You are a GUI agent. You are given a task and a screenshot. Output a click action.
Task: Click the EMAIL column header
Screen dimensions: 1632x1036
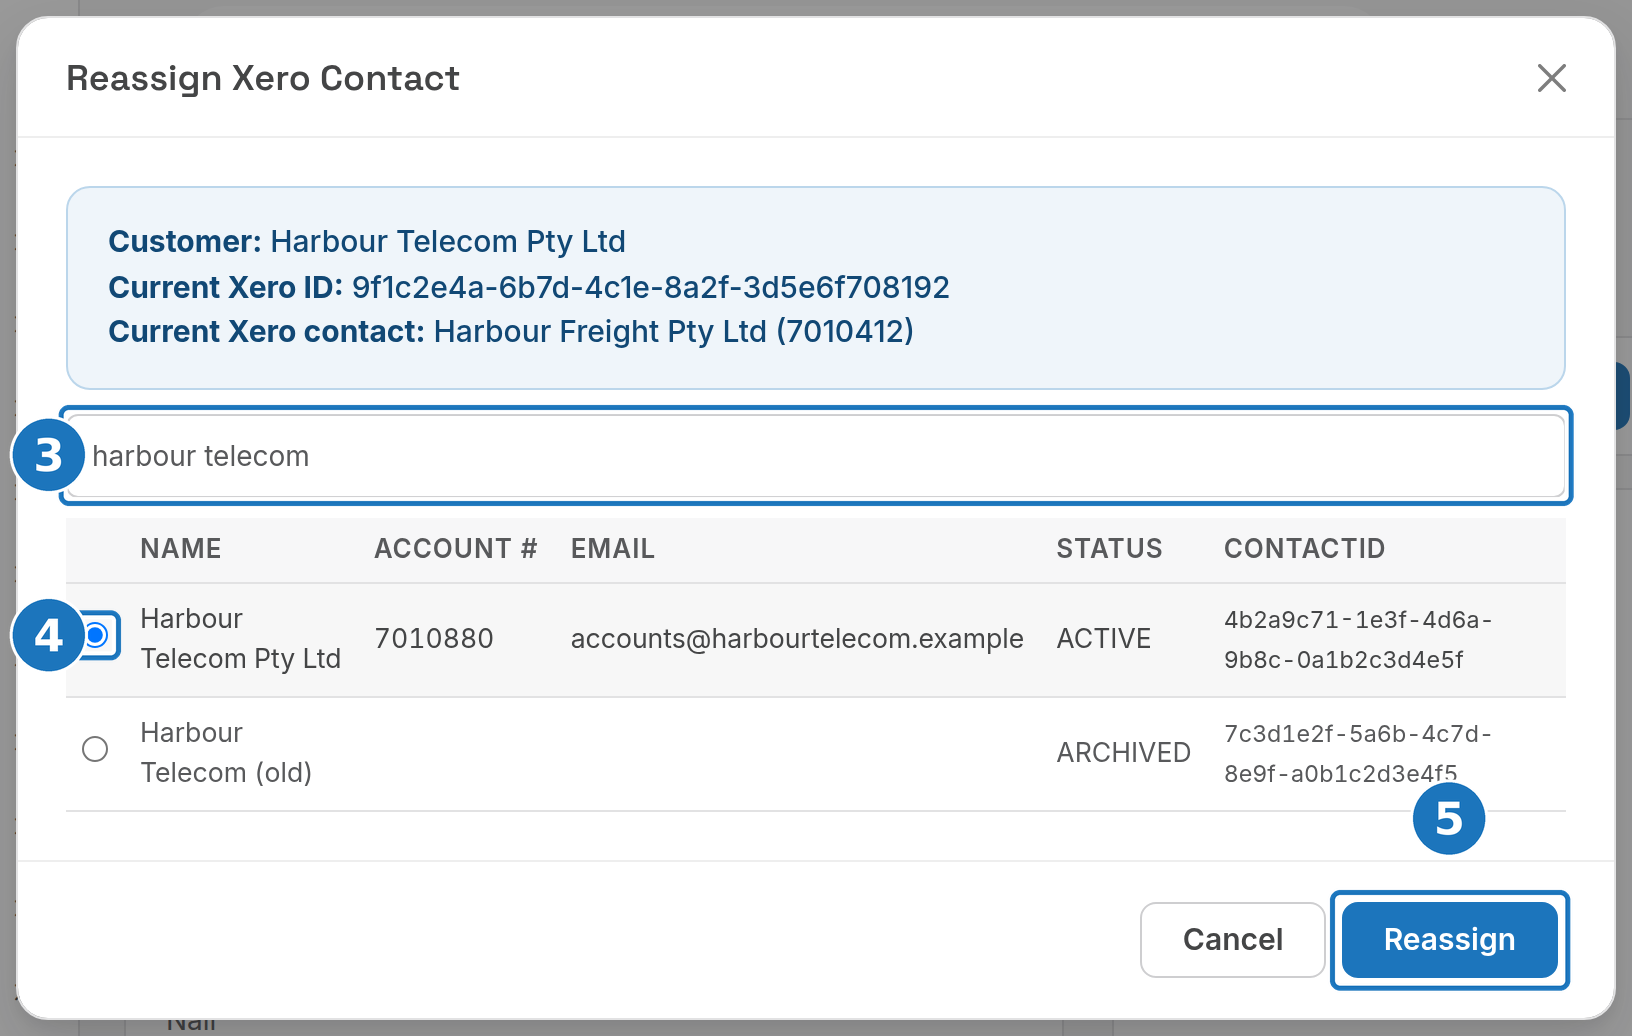pos(613,549)
